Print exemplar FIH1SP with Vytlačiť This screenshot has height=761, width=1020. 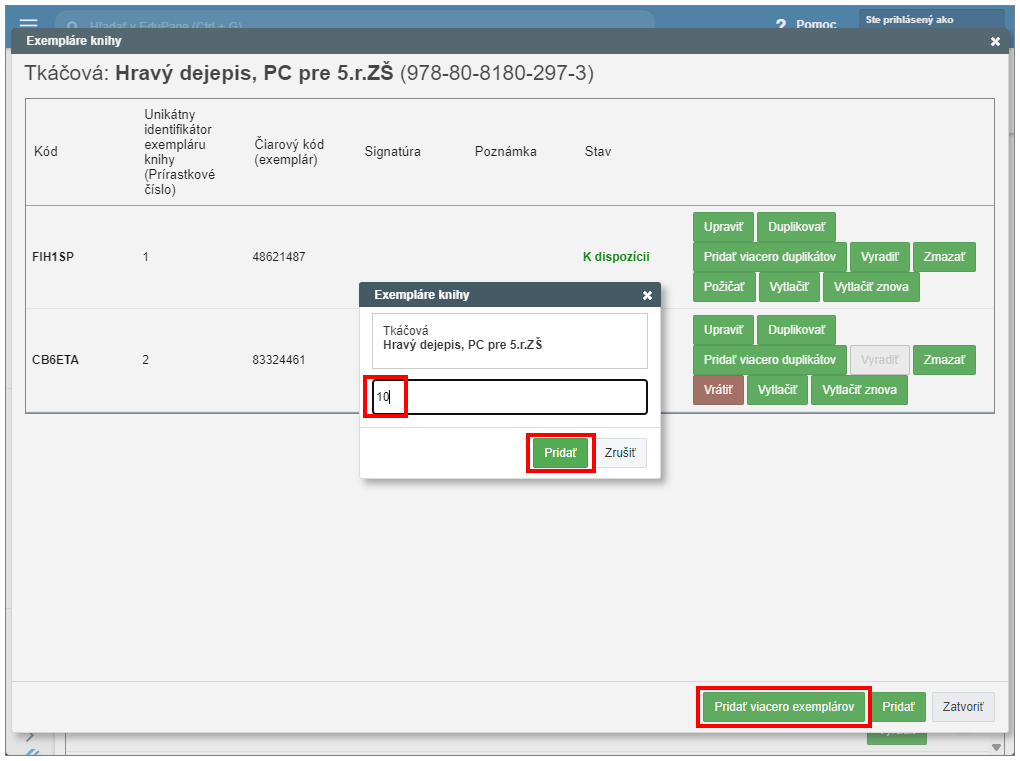tap(788, 287)
